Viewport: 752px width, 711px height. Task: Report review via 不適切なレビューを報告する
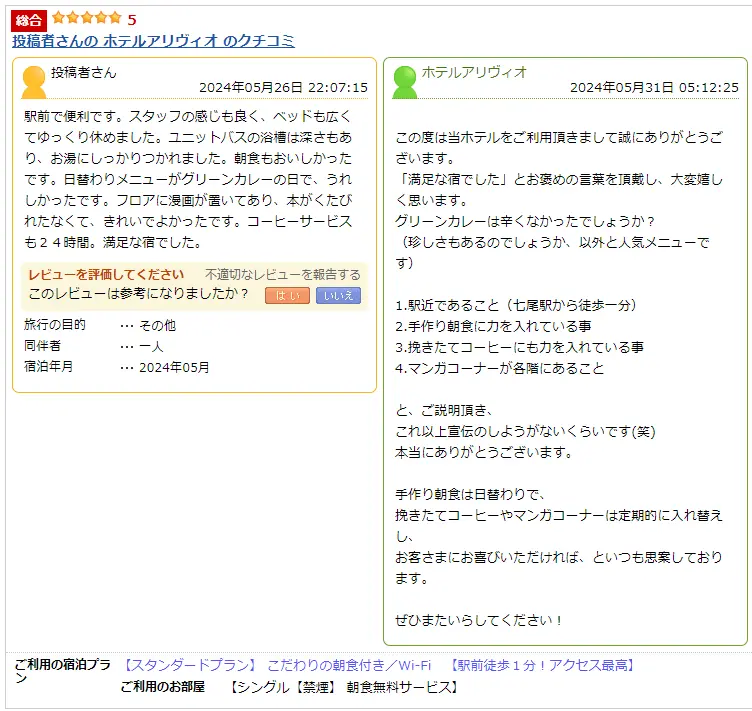tap(282, 275)
